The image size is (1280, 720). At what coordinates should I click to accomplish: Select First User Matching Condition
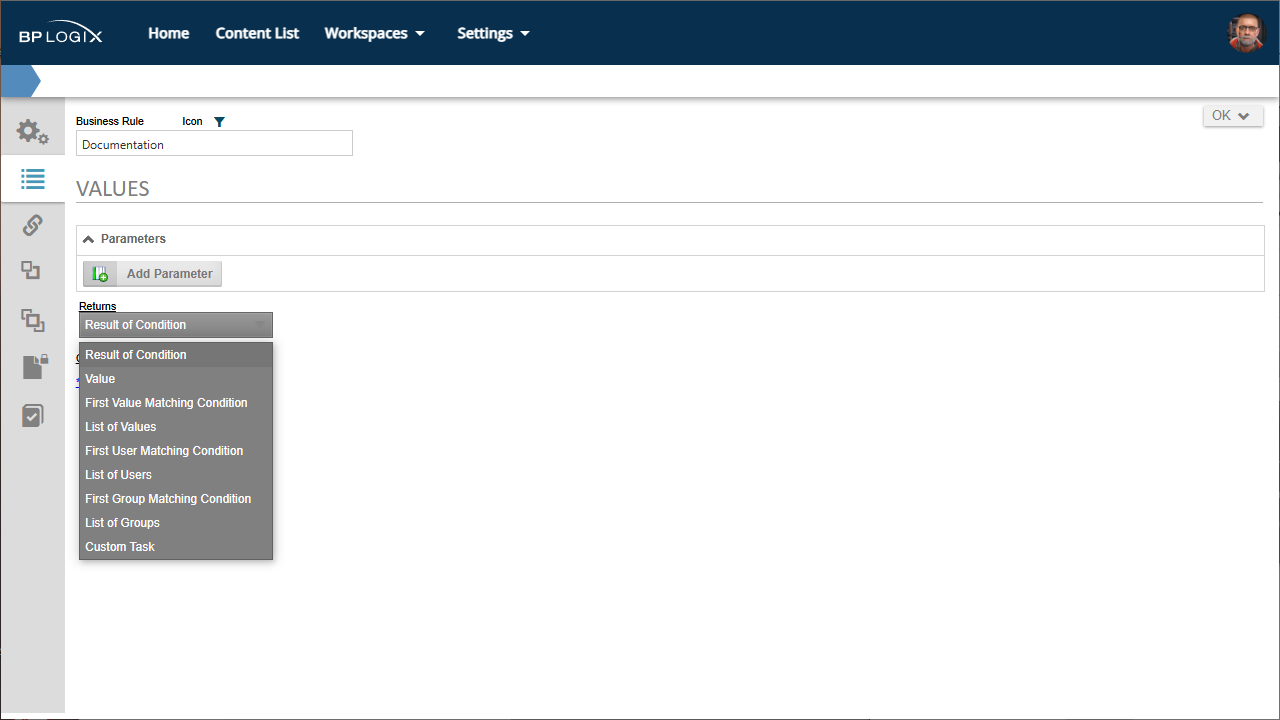coord(176,451)
